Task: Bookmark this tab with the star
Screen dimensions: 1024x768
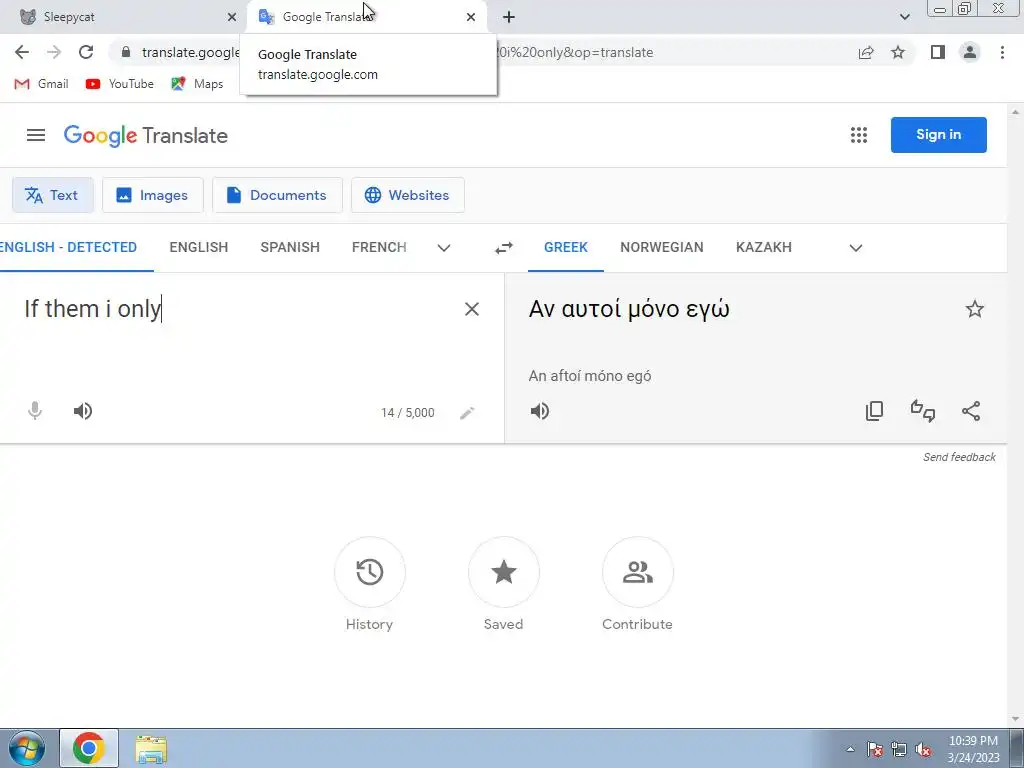Action: [898, 52]
